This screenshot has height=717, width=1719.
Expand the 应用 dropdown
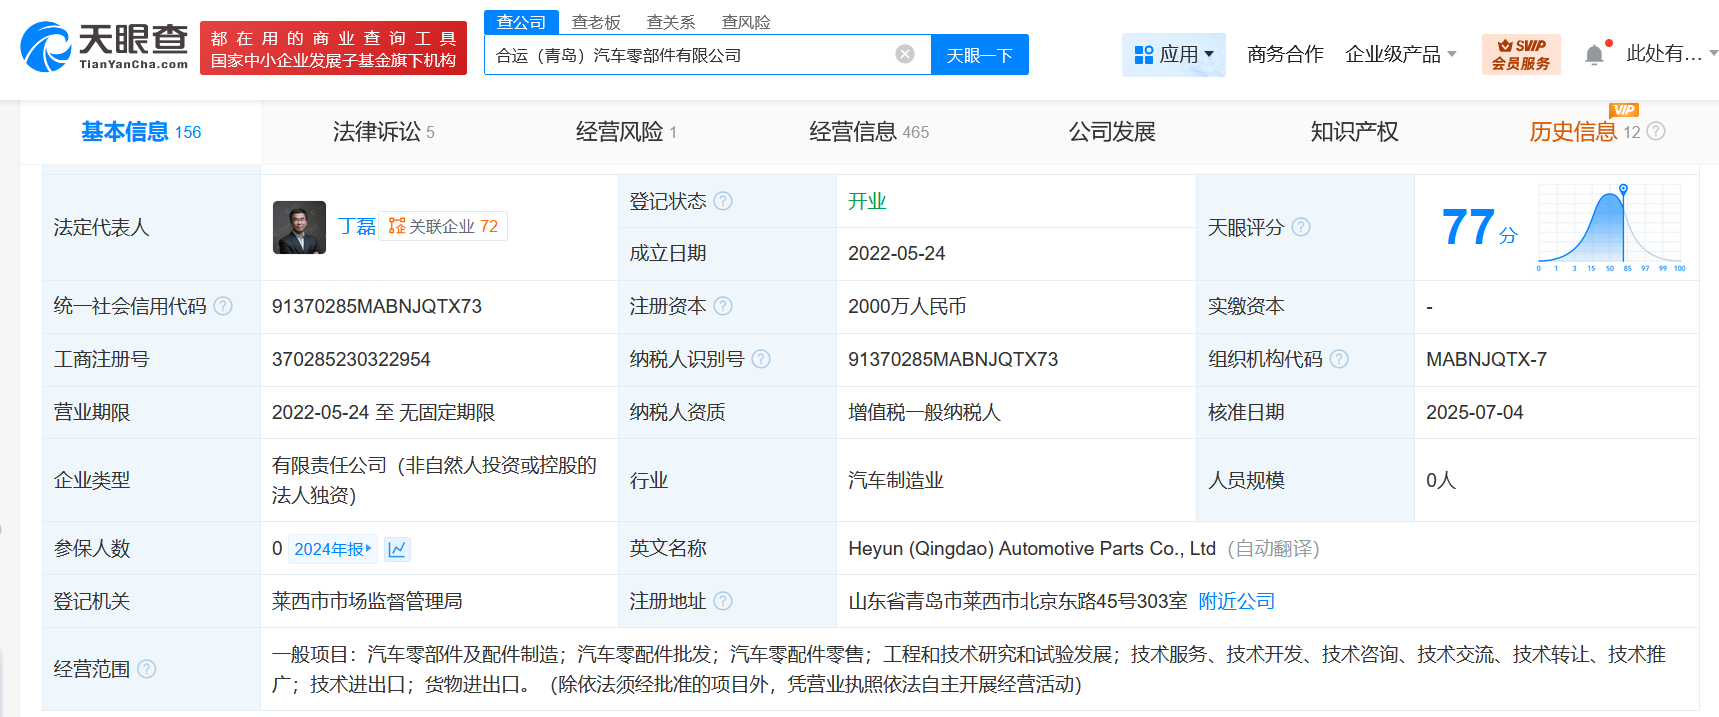coord(1174,54)
